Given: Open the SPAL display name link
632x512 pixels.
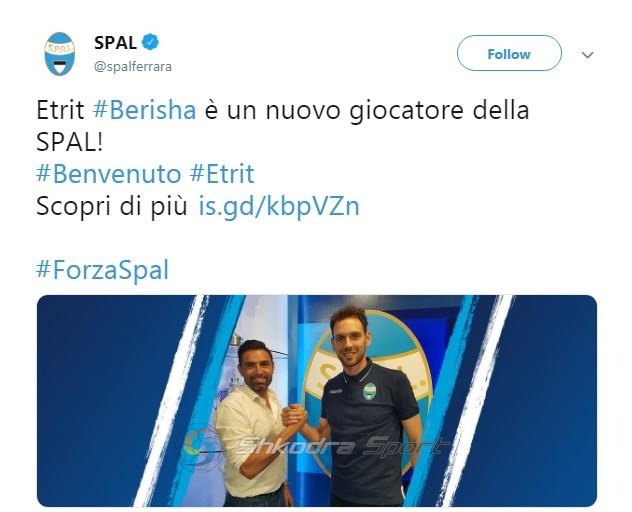Looking at the screenshot, I should tap(115, 43).
